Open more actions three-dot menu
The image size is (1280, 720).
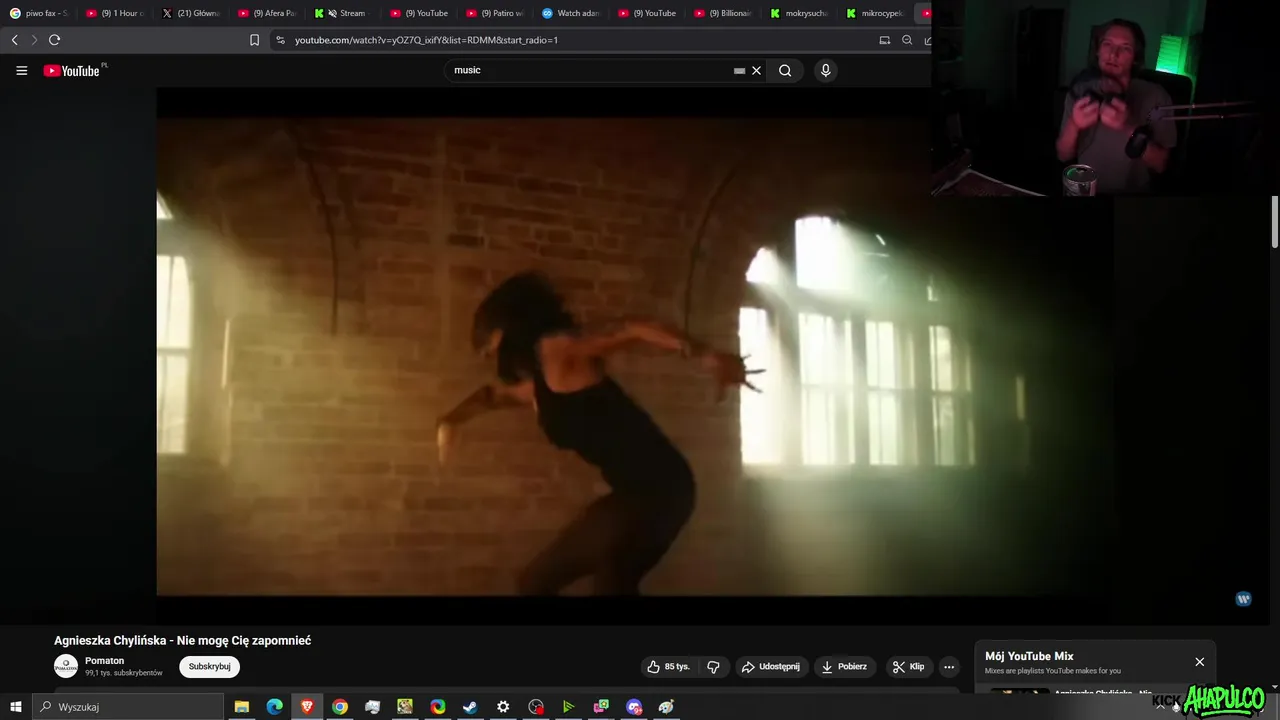point(949,667)
